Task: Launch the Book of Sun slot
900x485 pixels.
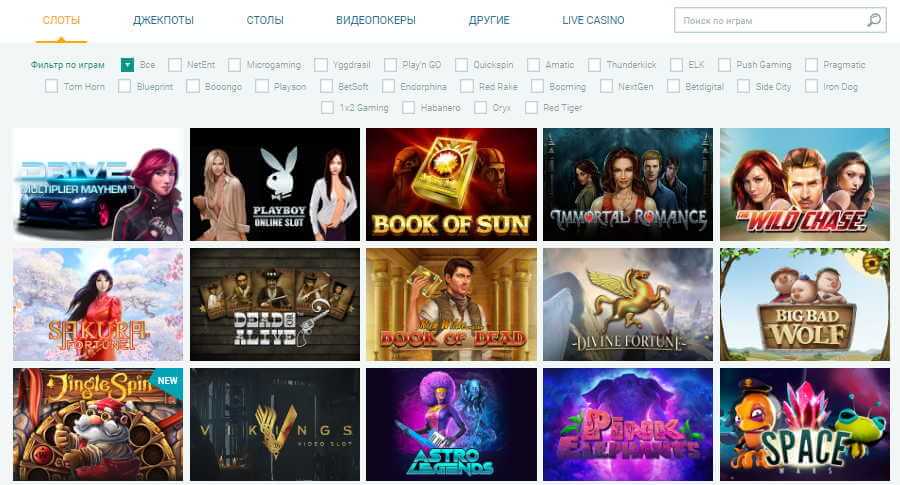Action: point(451,184)
